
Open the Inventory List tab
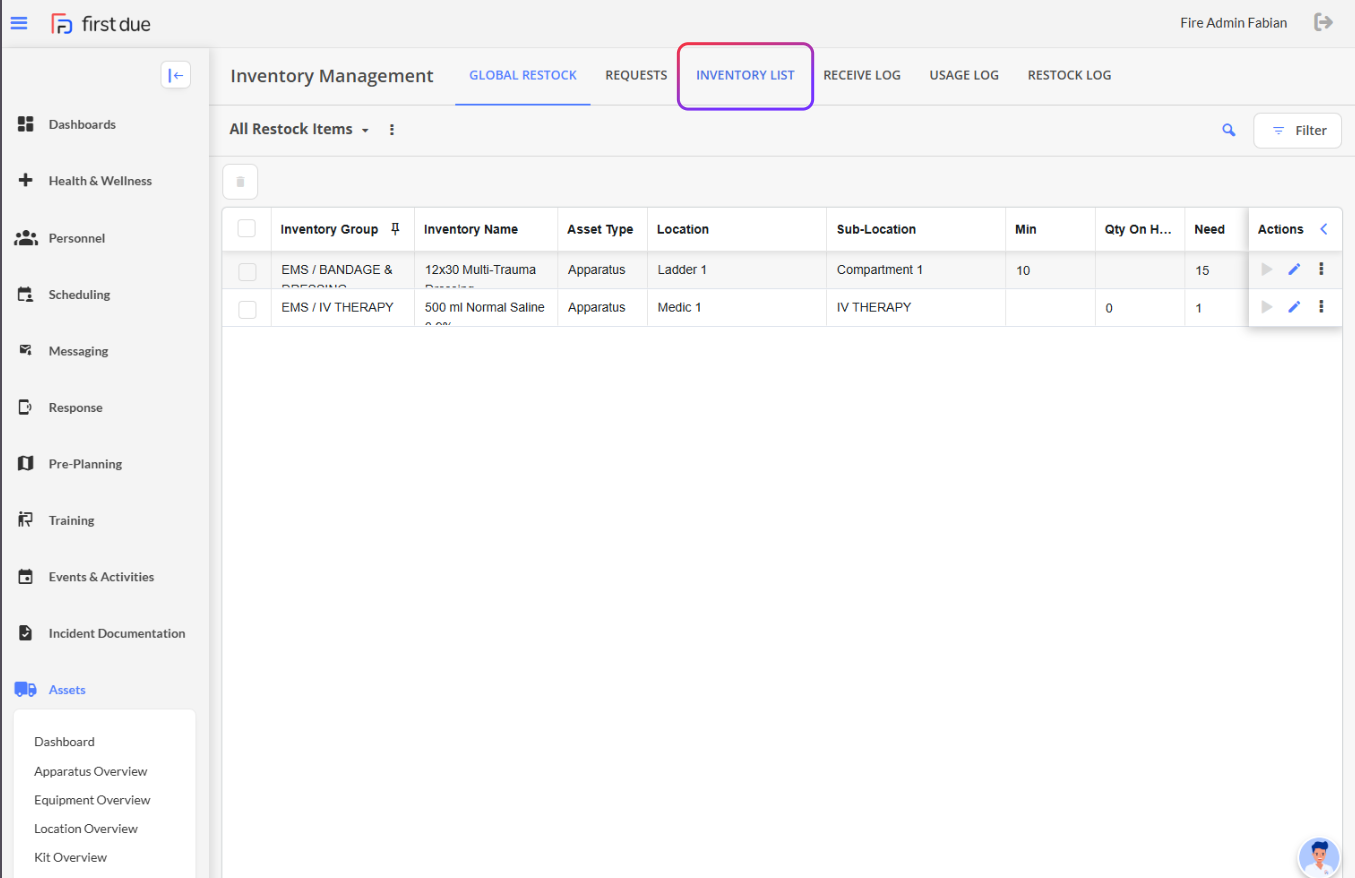[x=745, y=75]
